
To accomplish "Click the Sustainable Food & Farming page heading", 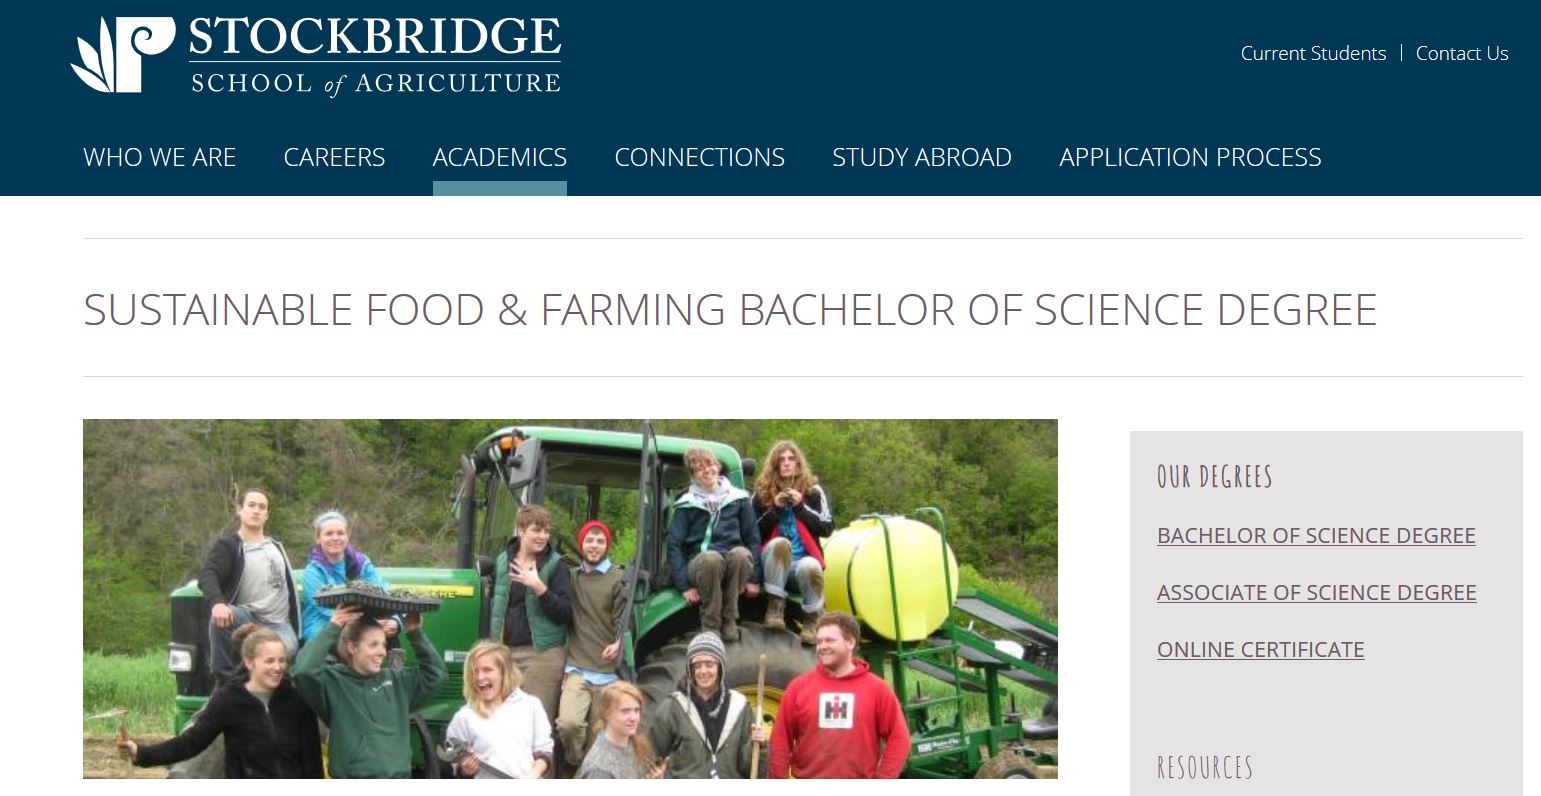I will [x=730, y=310].
